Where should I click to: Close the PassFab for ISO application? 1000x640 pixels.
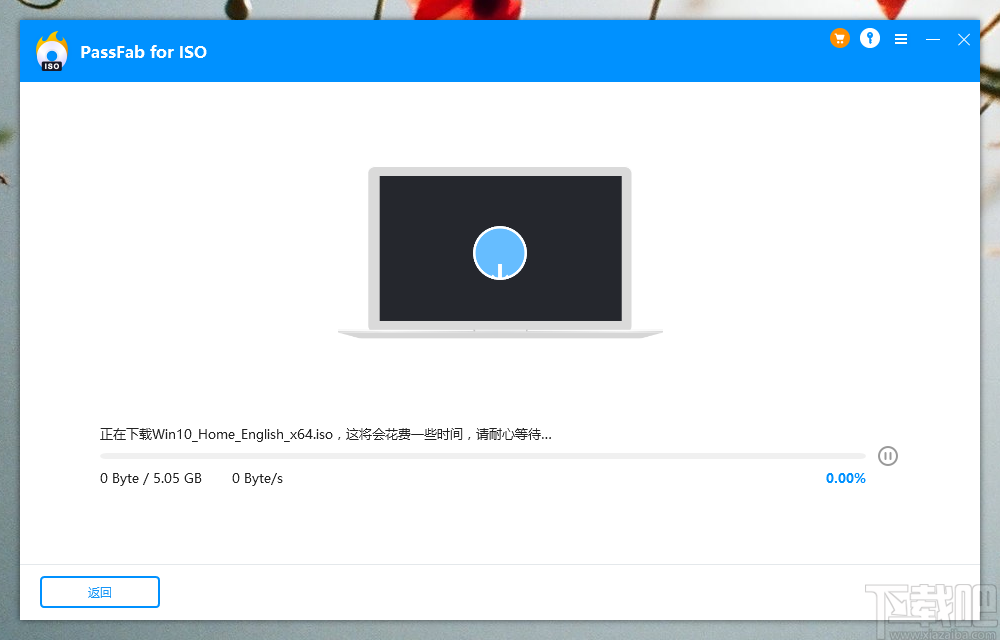click(963, 40)
